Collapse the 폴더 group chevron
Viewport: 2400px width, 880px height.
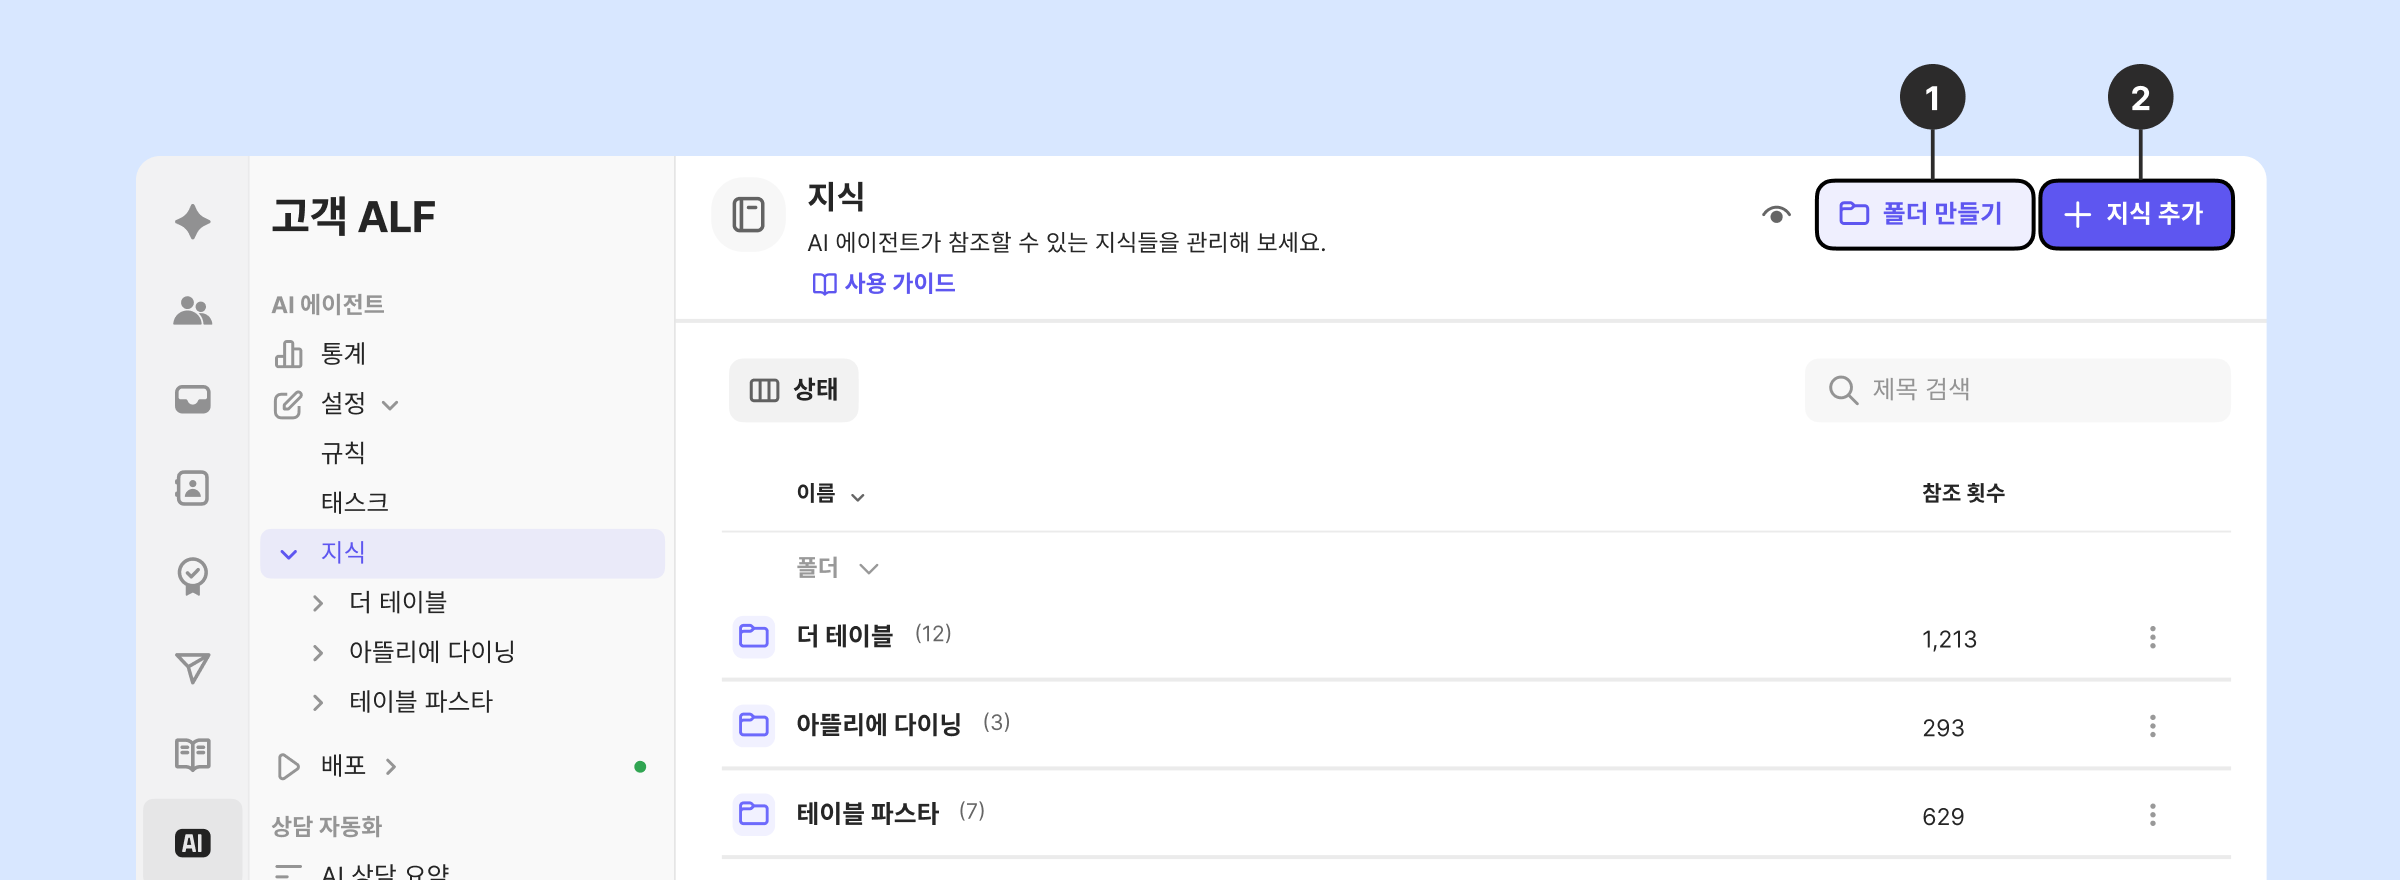tap(868, 569)
